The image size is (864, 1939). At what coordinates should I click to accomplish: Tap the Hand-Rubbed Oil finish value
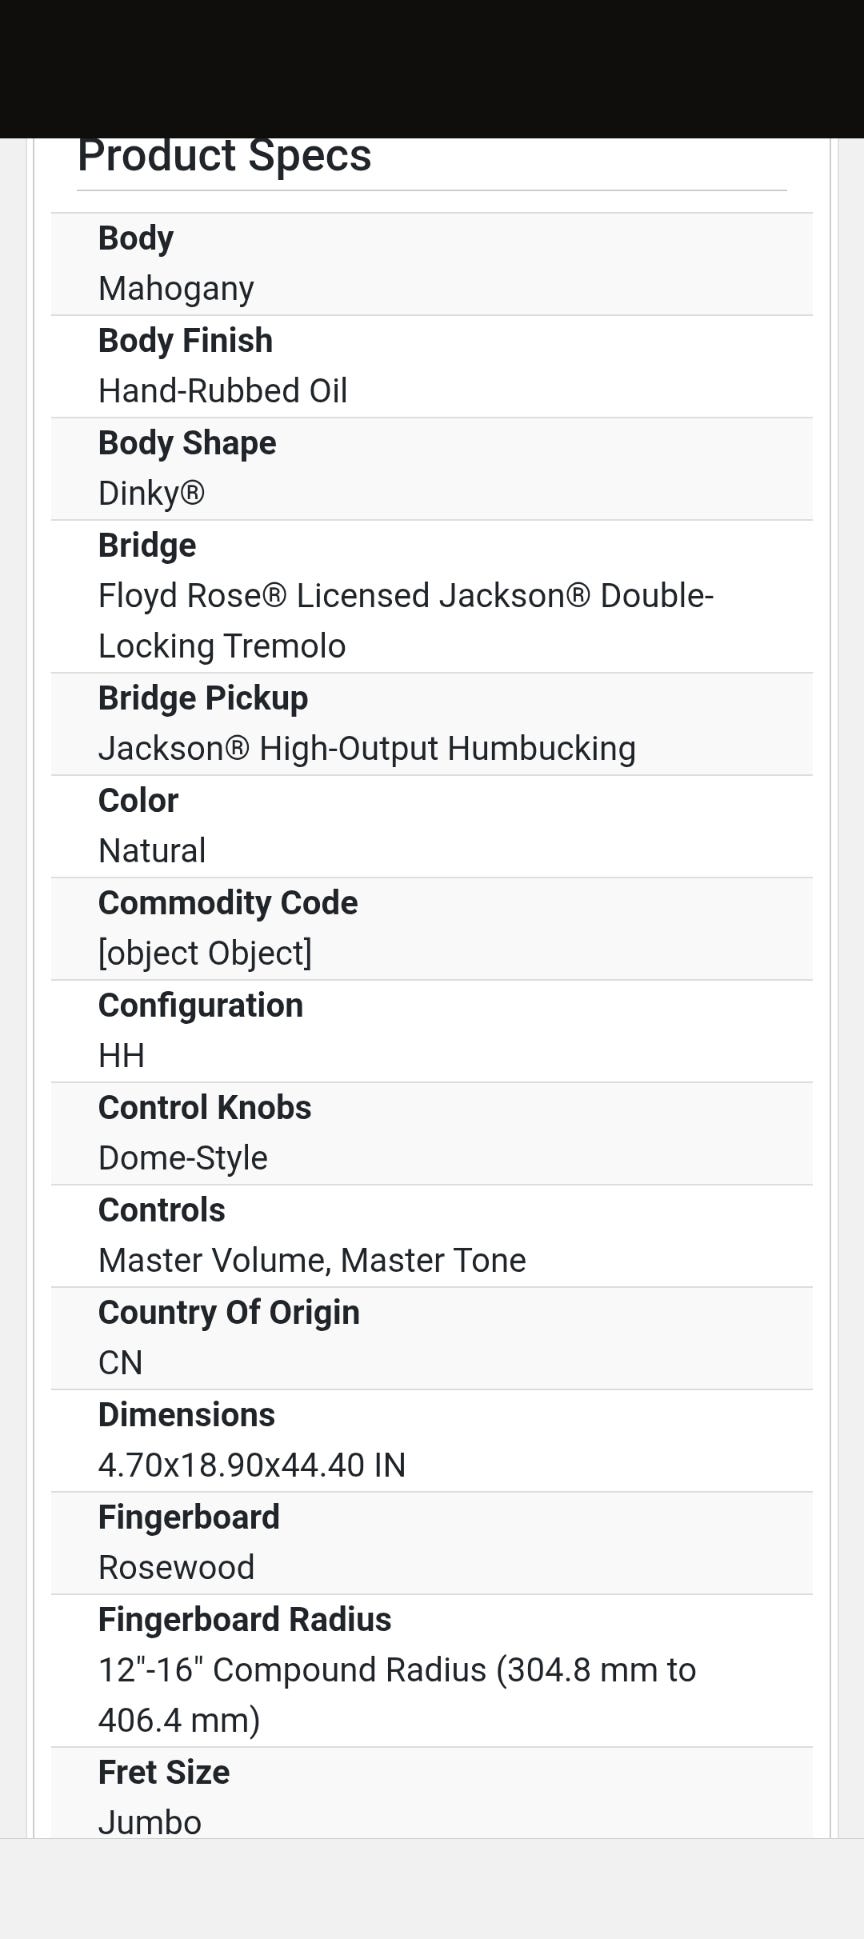point(223,391)
